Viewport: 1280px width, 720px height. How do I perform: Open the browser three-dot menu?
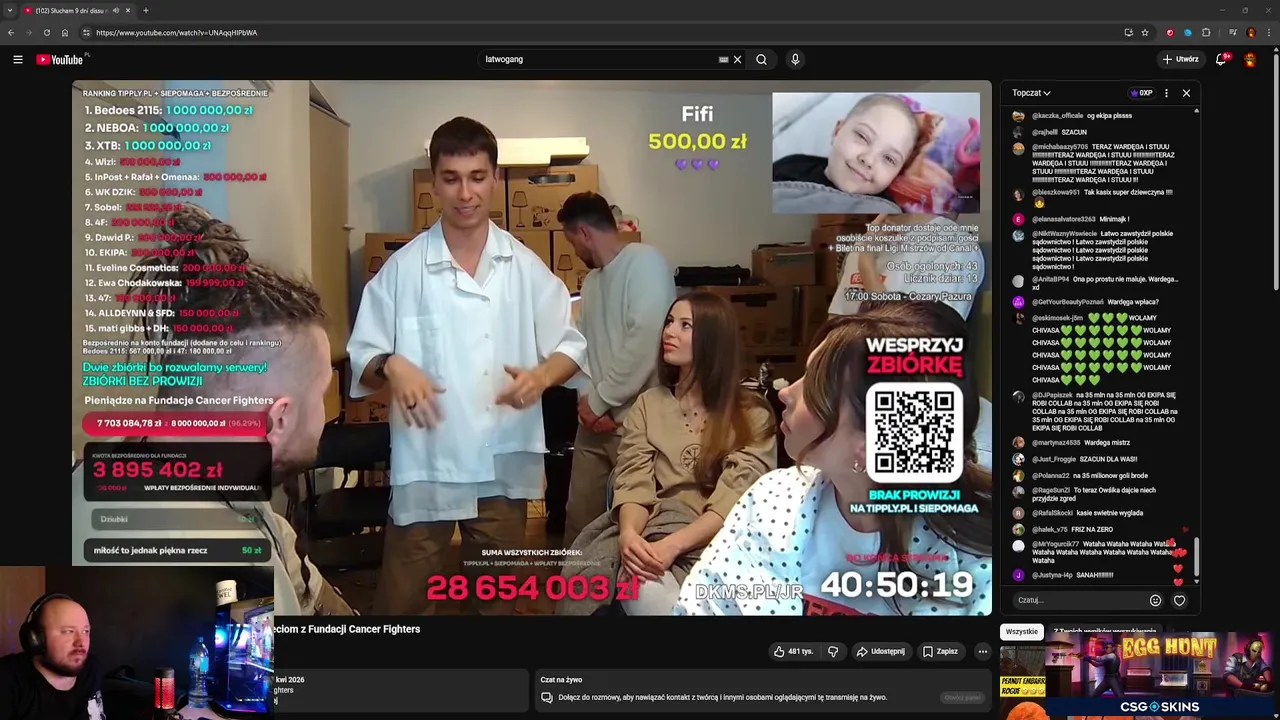coord(1269,33)
